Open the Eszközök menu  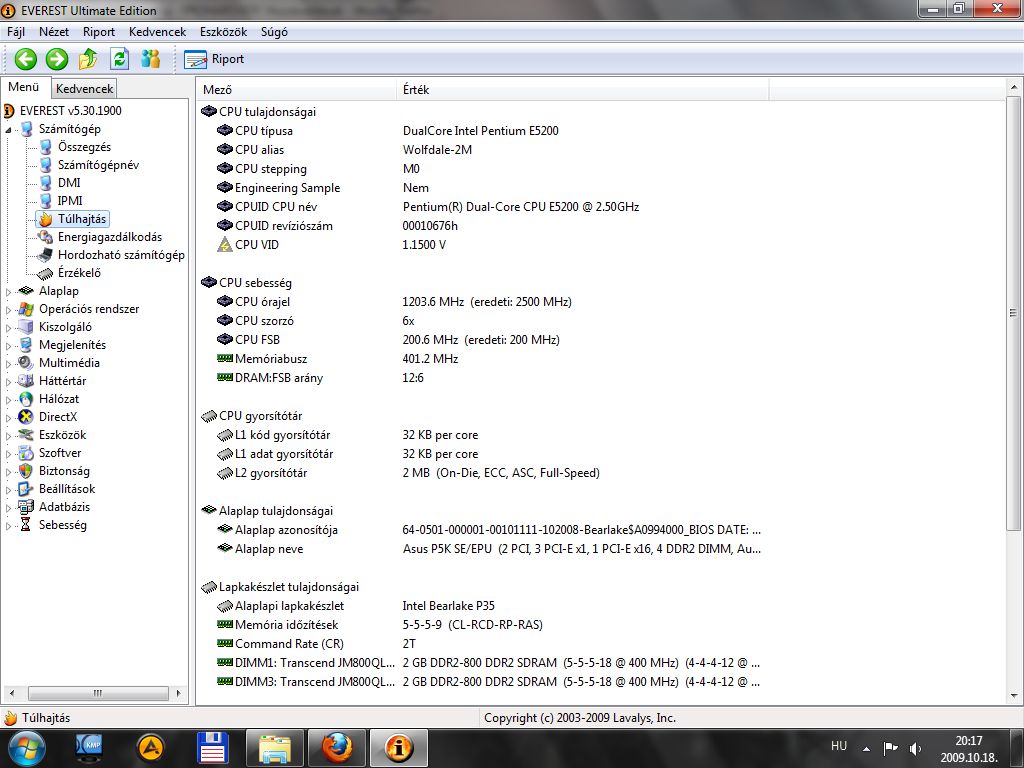pos(223,32)
